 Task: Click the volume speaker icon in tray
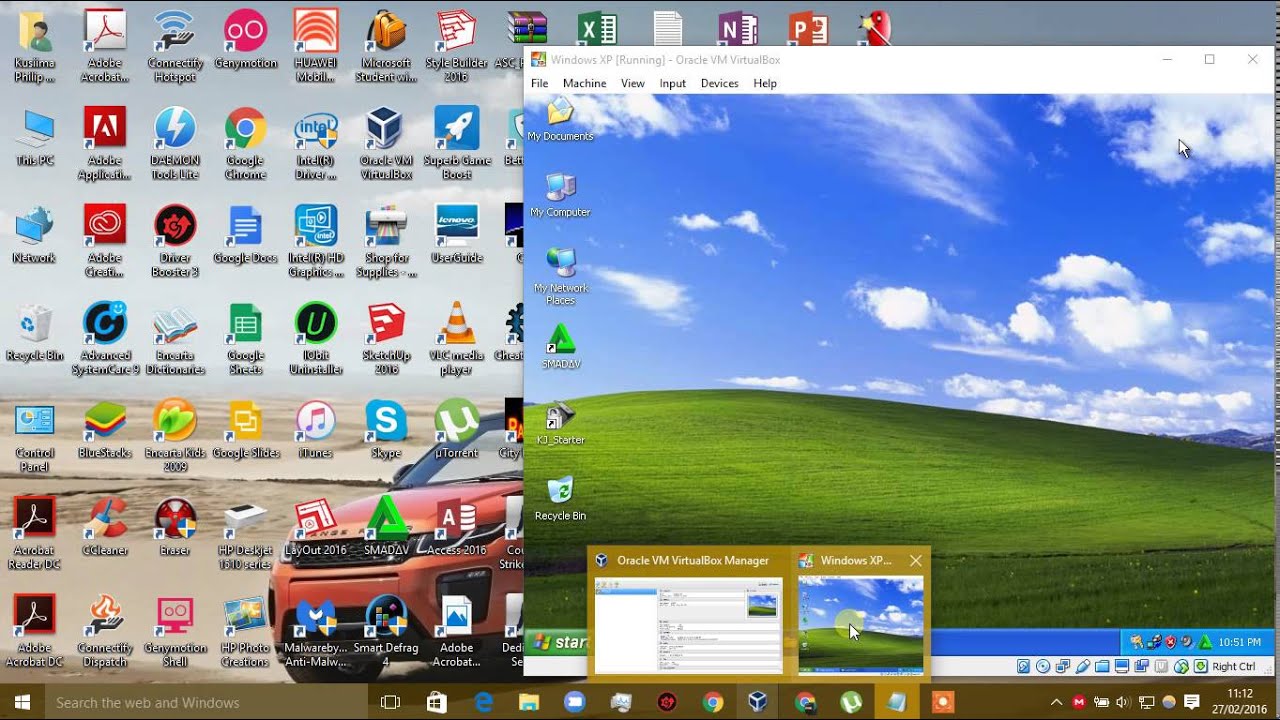click(1123, 702)
